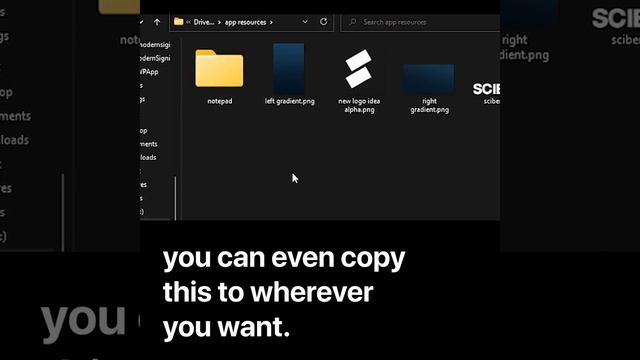Image resolution: width=640 pixels, height=360 pixels.
Task: Select the new logo idea alpha.png icon
Action: [358, 69]
